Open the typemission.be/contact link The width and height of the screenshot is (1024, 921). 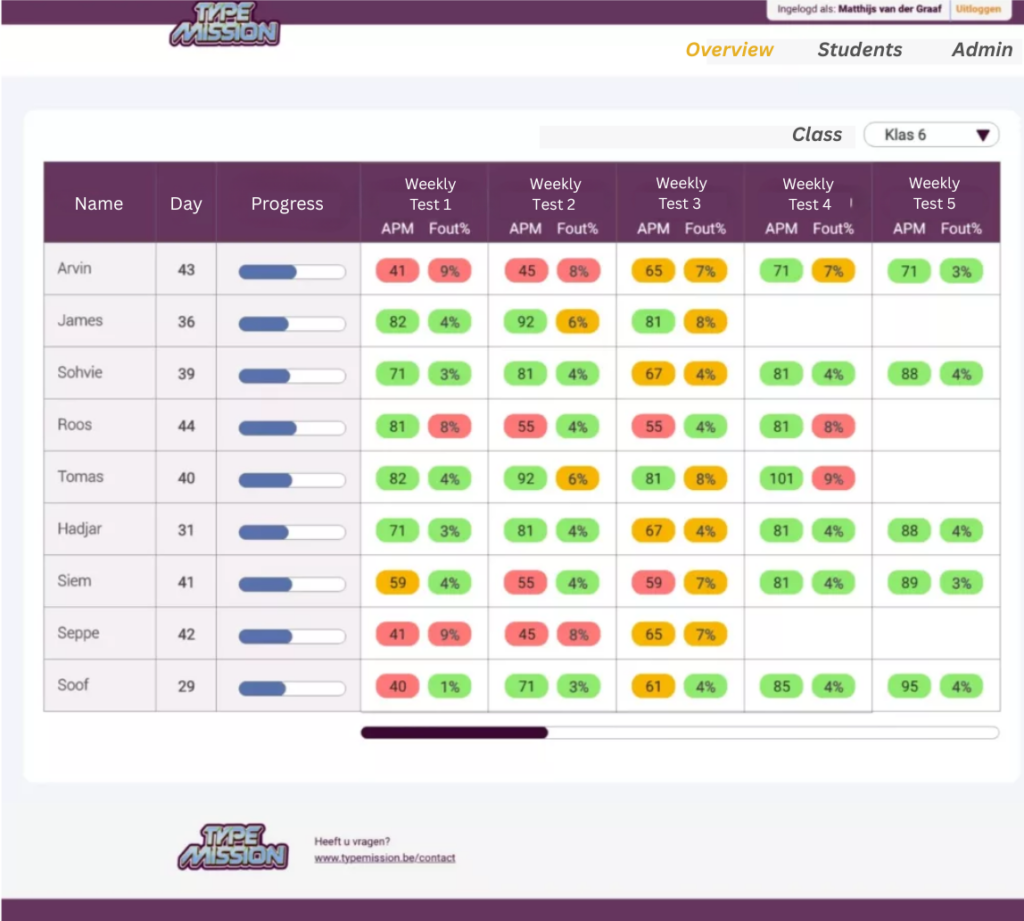384,858
